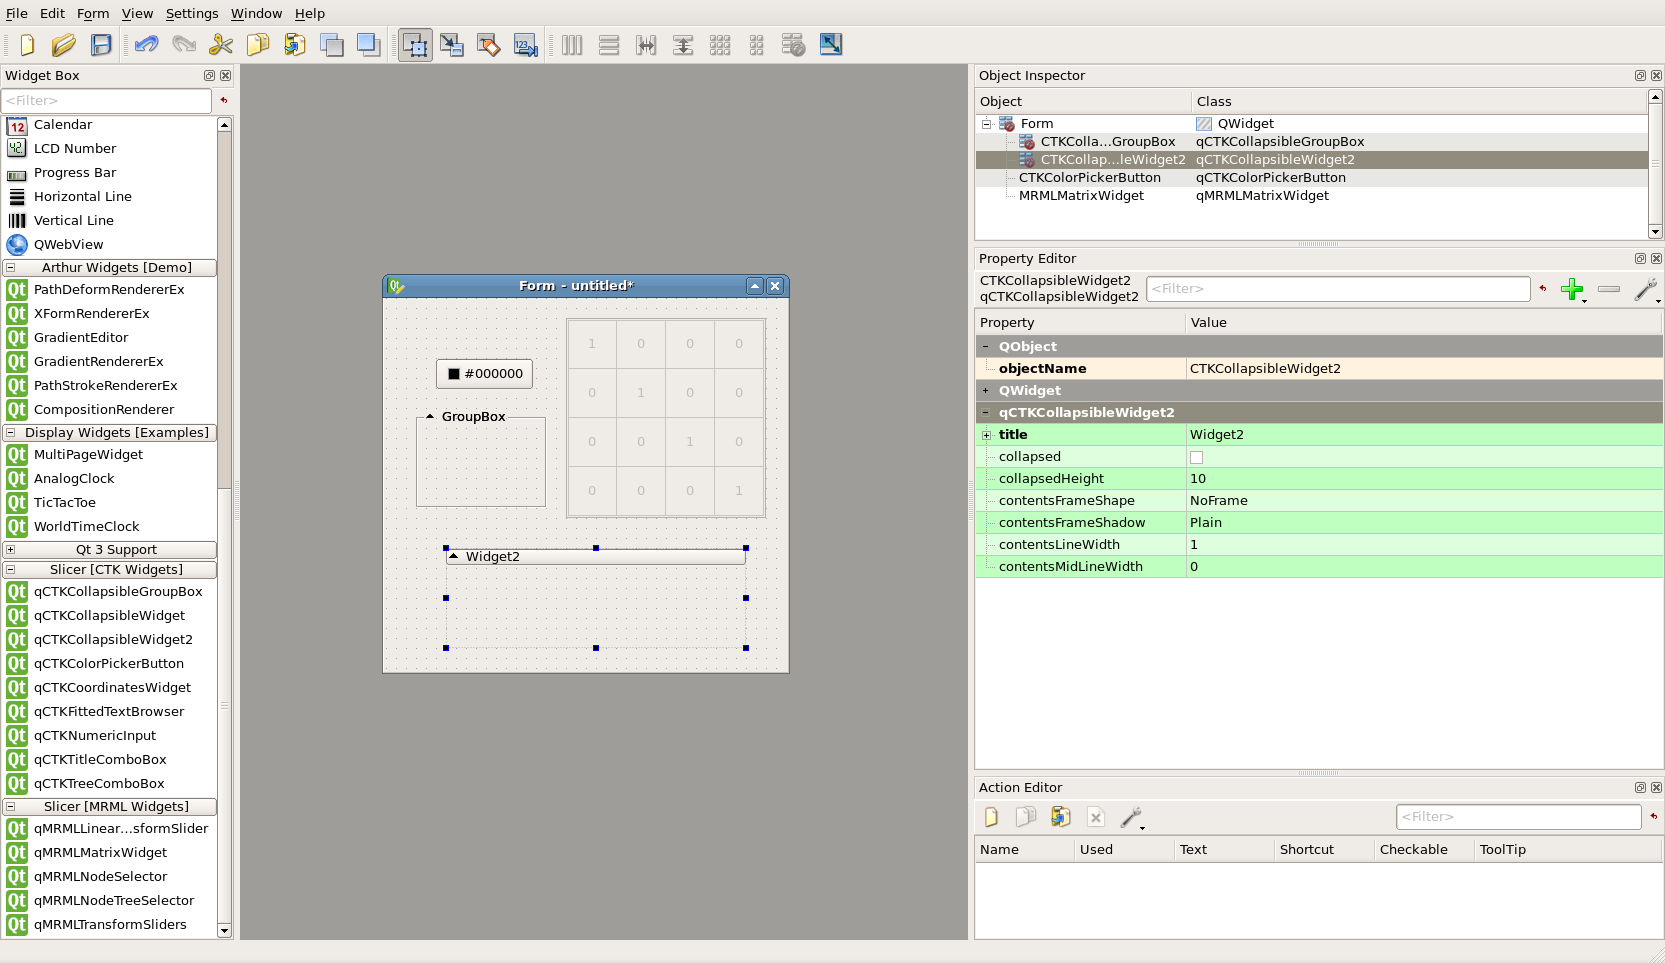This screenshot has height=963, width=1665.
Task: Collapse Widget2 using its arrow toggle
Action: pyautogui.click(x=454, y=556)
